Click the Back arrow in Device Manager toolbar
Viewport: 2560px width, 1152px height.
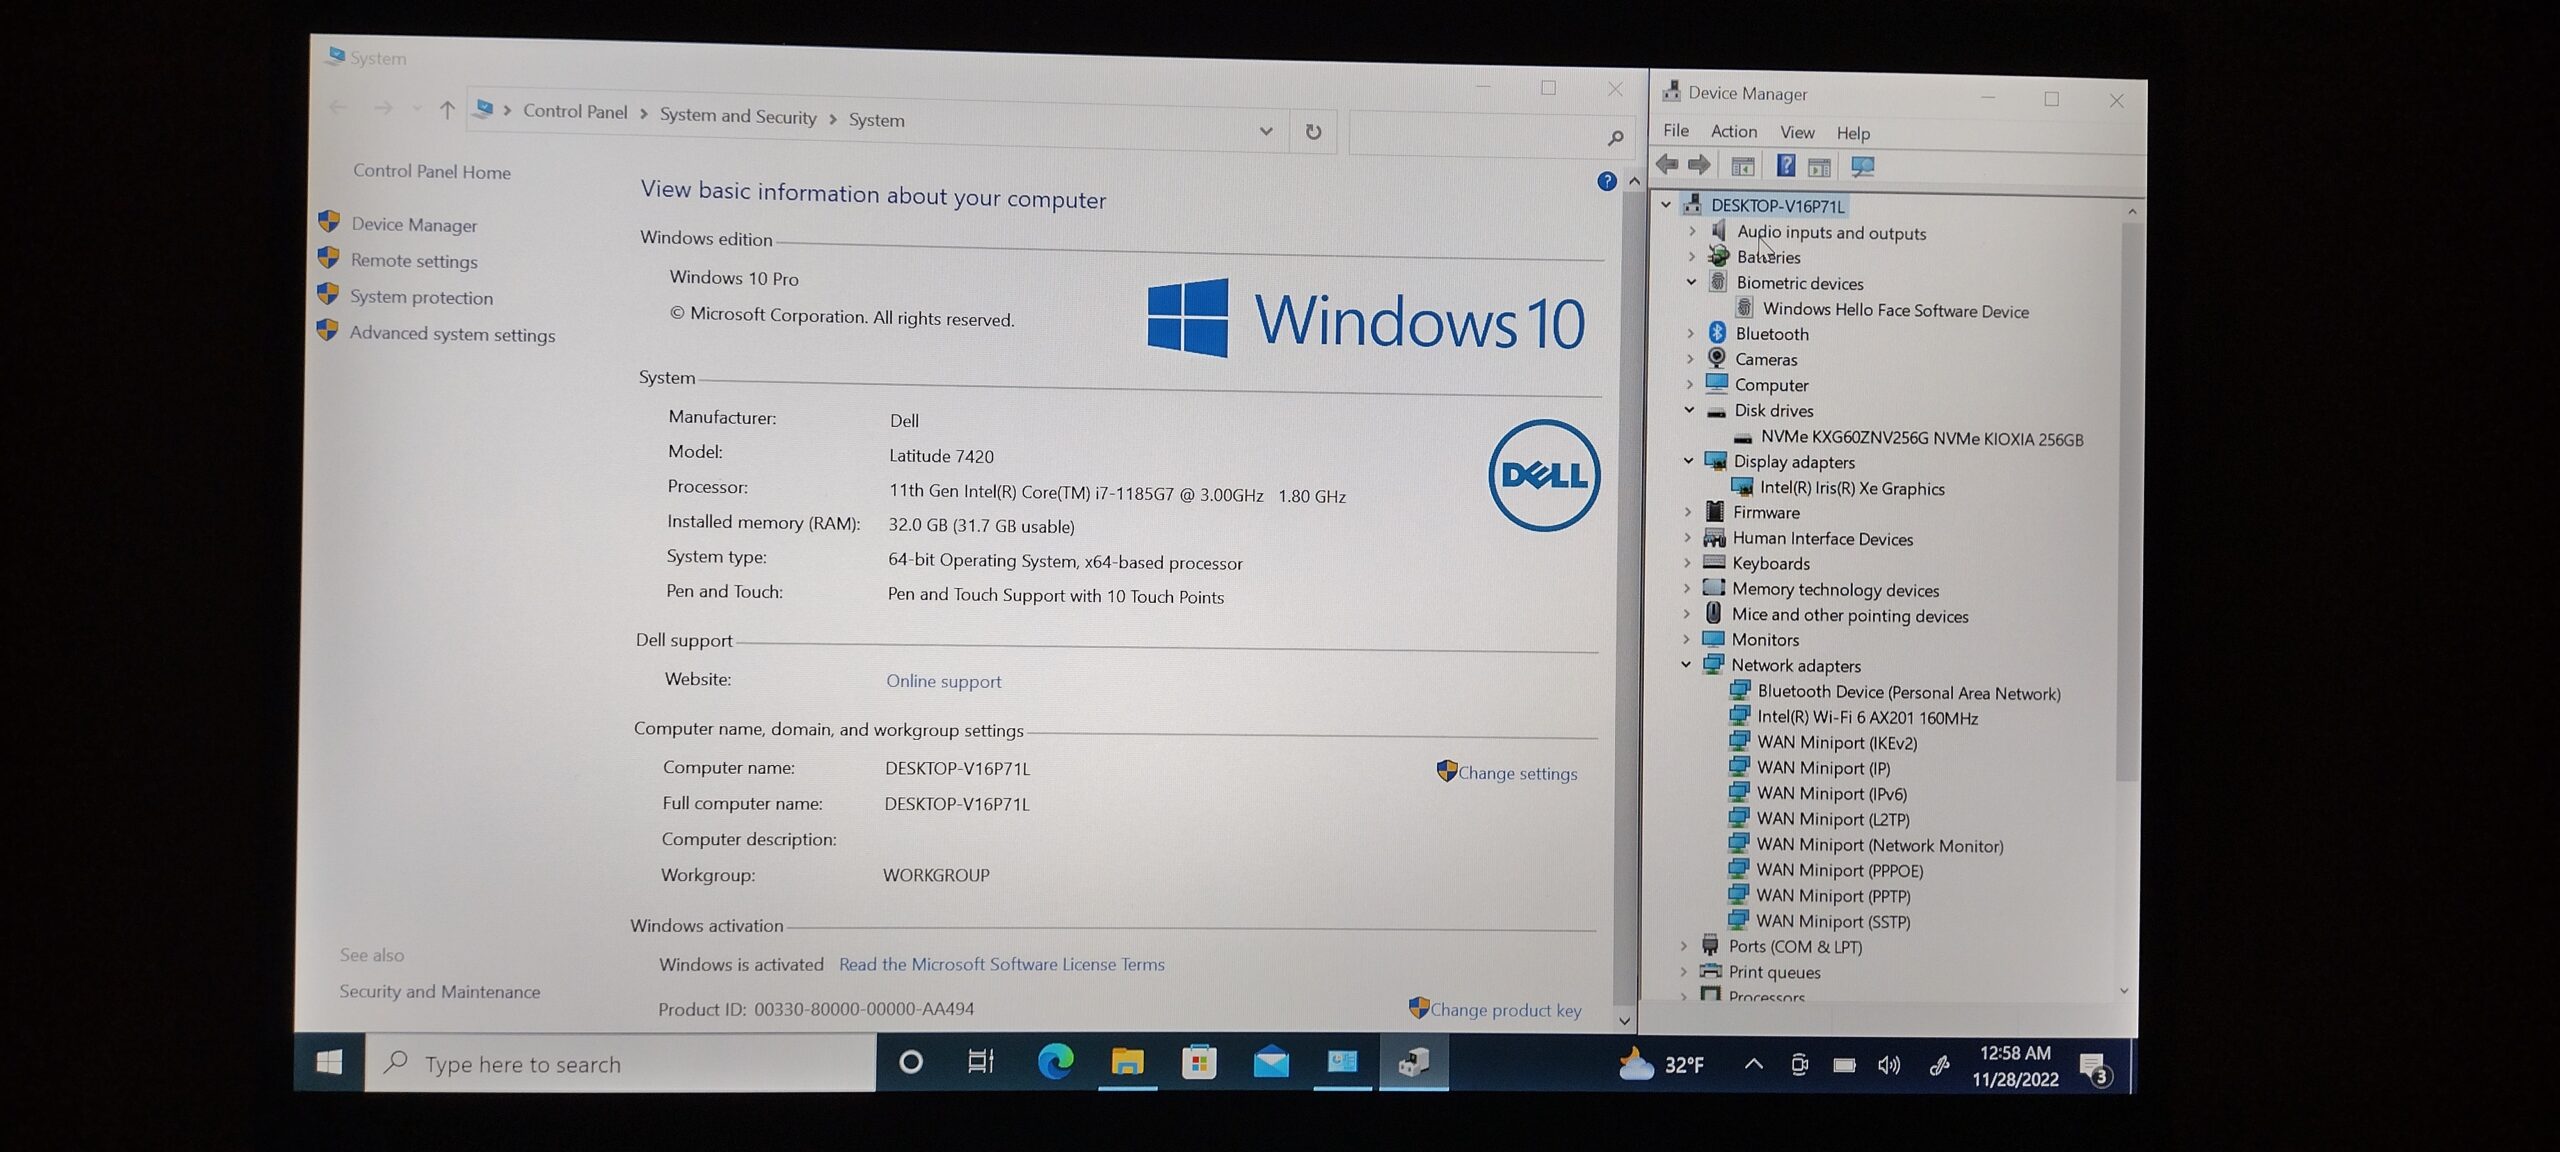(x=1667, y=164)
